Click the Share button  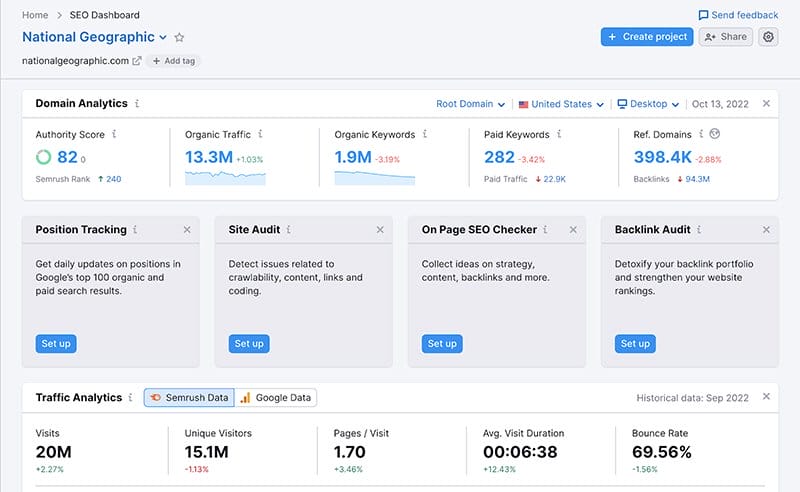726,37
